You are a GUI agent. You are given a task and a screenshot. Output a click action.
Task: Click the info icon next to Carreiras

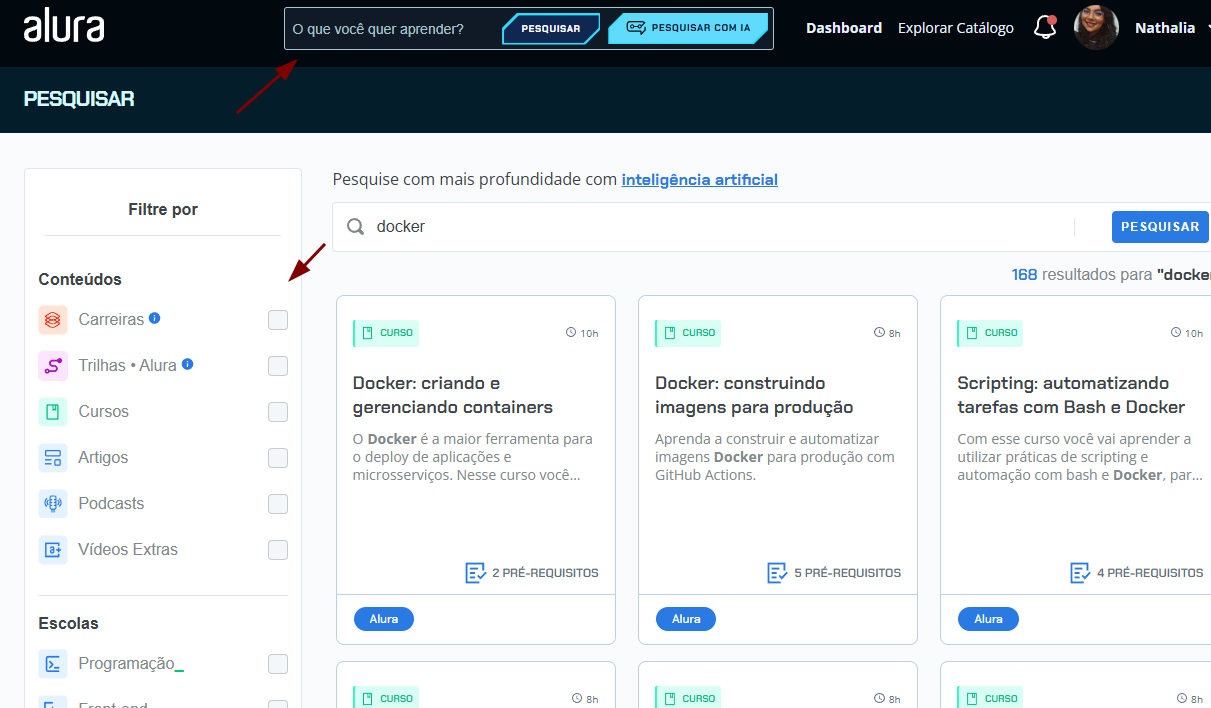point(152,318)
